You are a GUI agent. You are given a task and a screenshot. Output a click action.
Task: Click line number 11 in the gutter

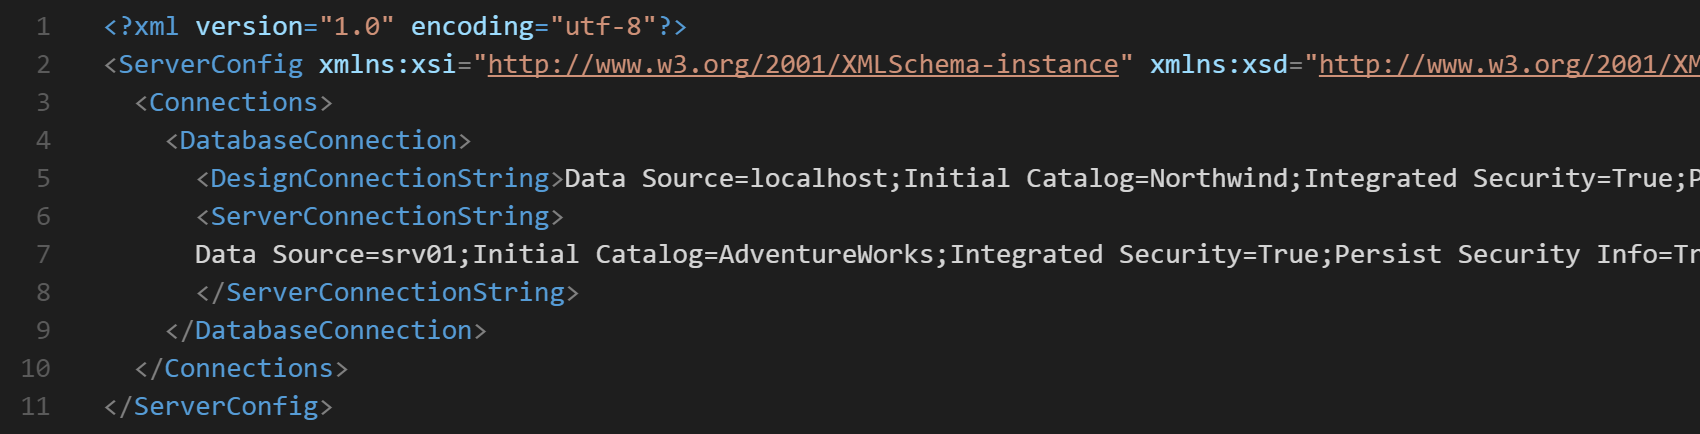point(36,407)
